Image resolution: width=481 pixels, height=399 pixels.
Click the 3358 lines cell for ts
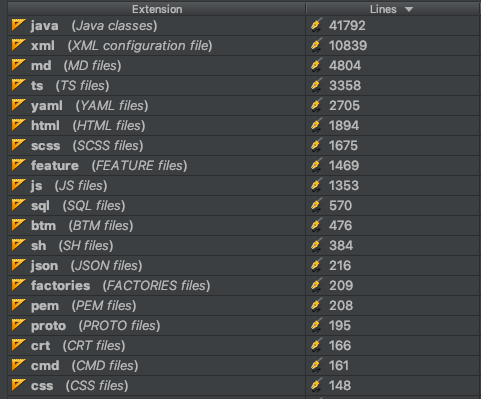click(393, 86)
